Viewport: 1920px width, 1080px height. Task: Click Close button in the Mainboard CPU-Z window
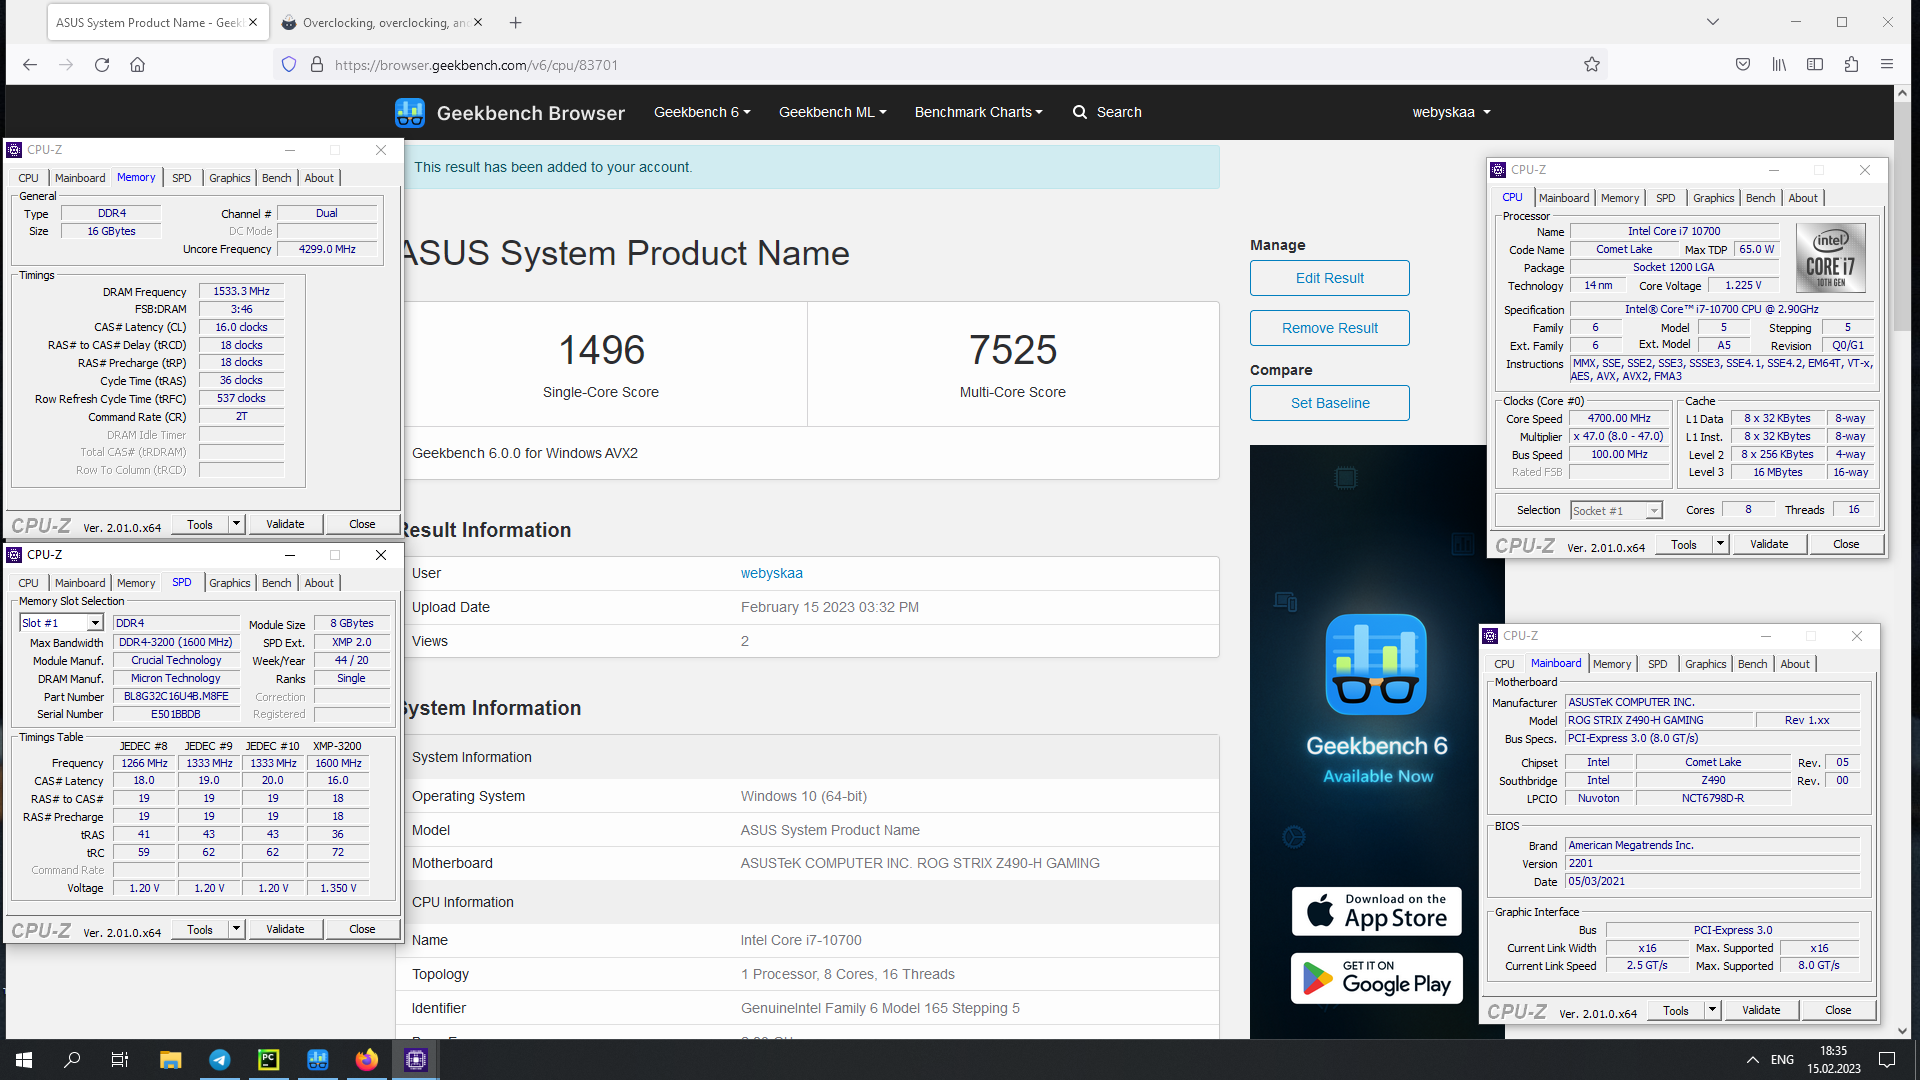click(1838, 1010)
